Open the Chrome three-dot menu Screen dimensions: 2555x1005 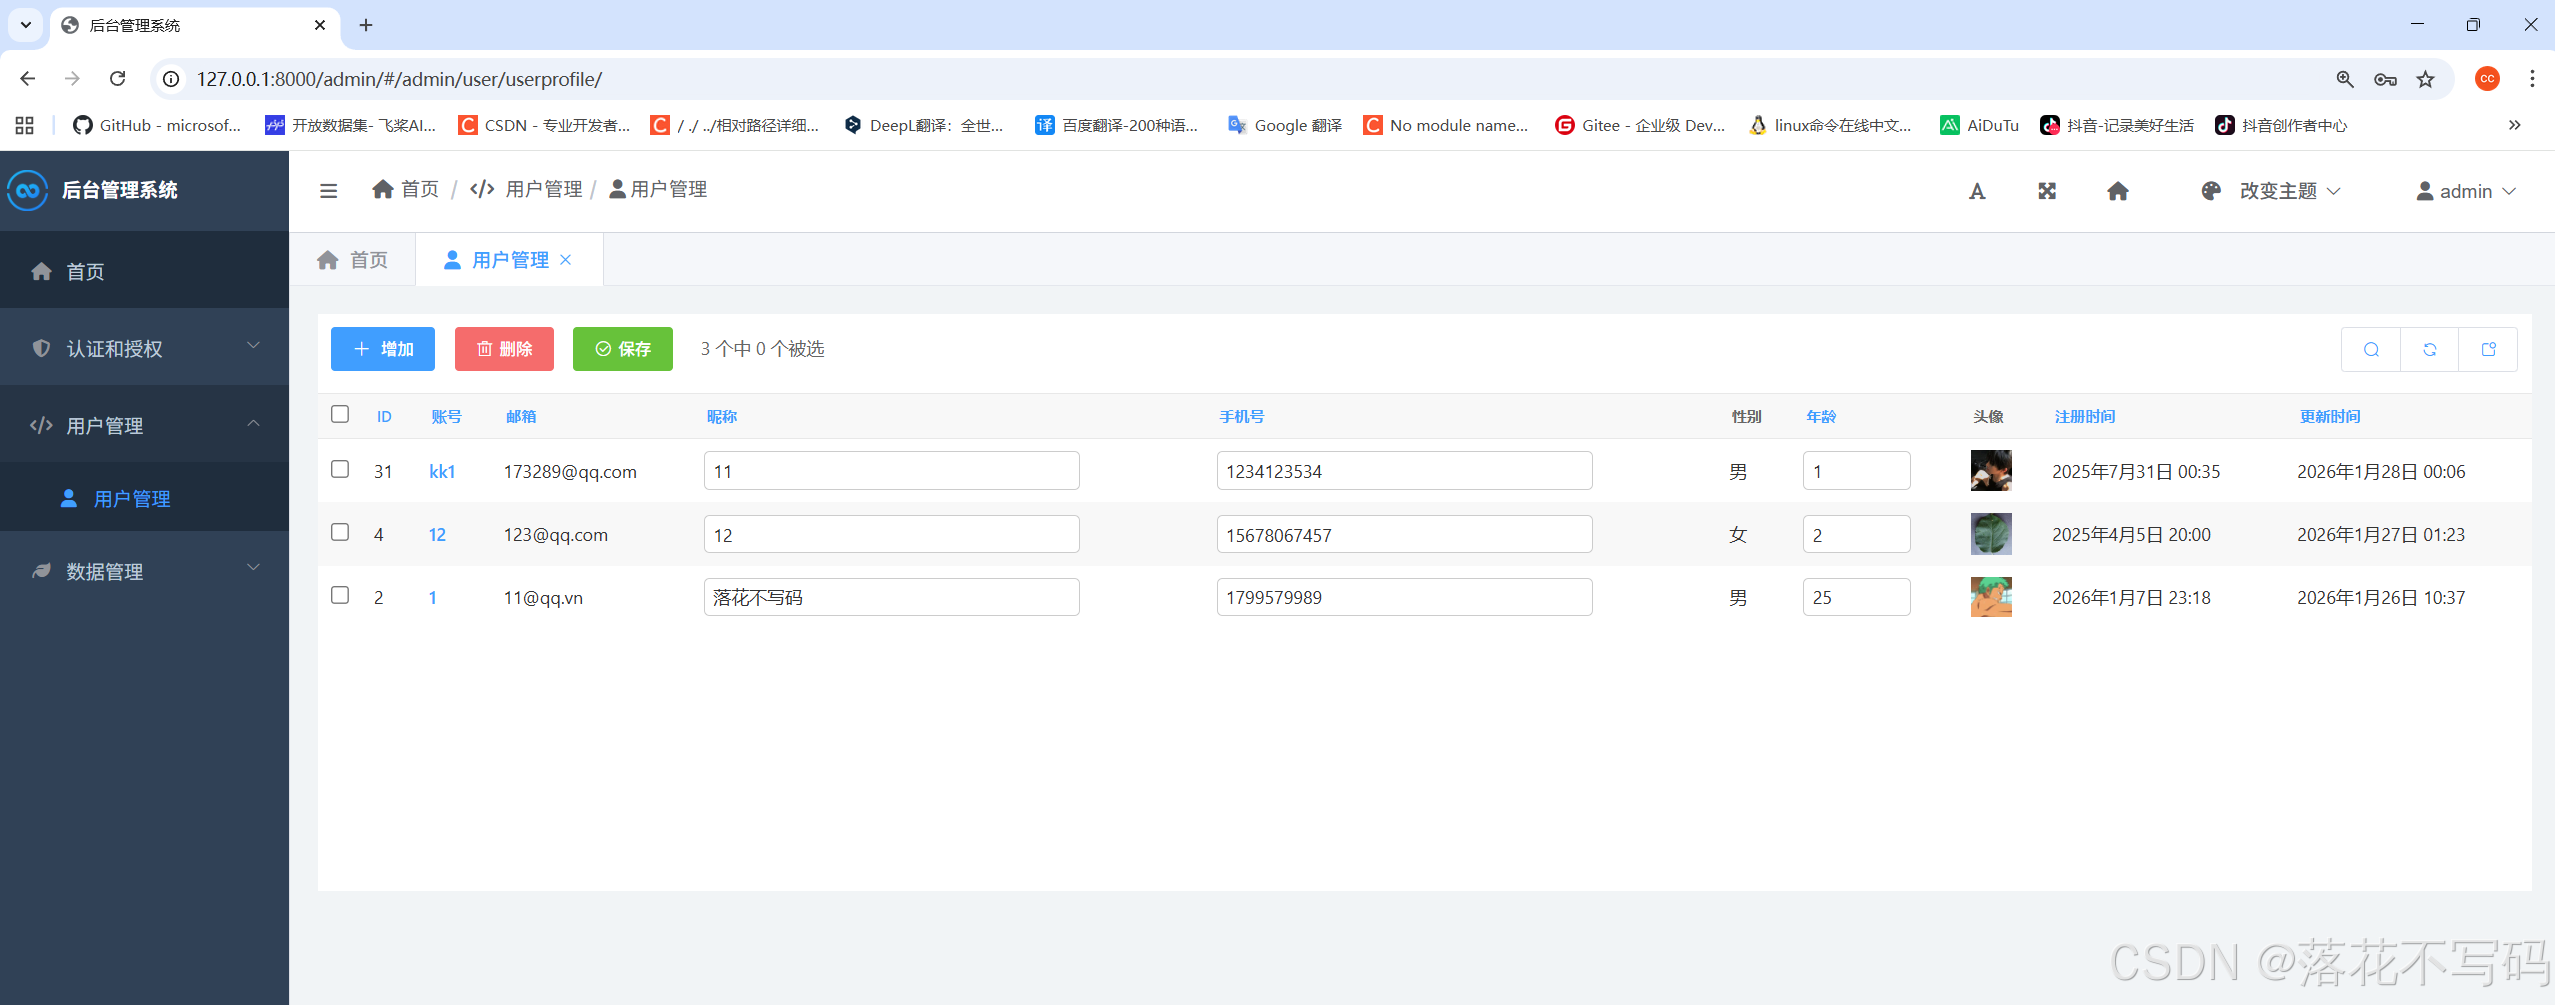click(2532, 79)
